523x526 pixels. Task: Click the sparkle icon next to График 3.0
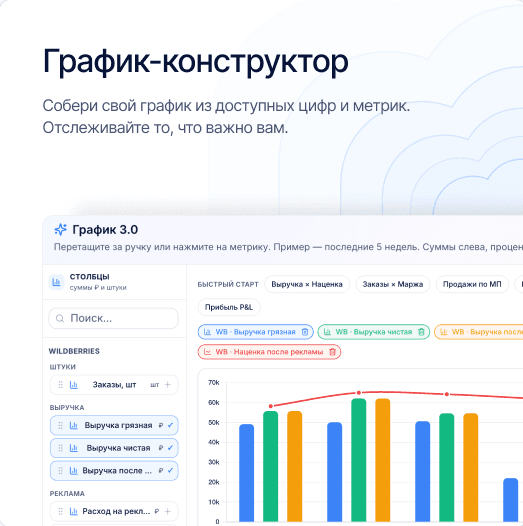61,229
